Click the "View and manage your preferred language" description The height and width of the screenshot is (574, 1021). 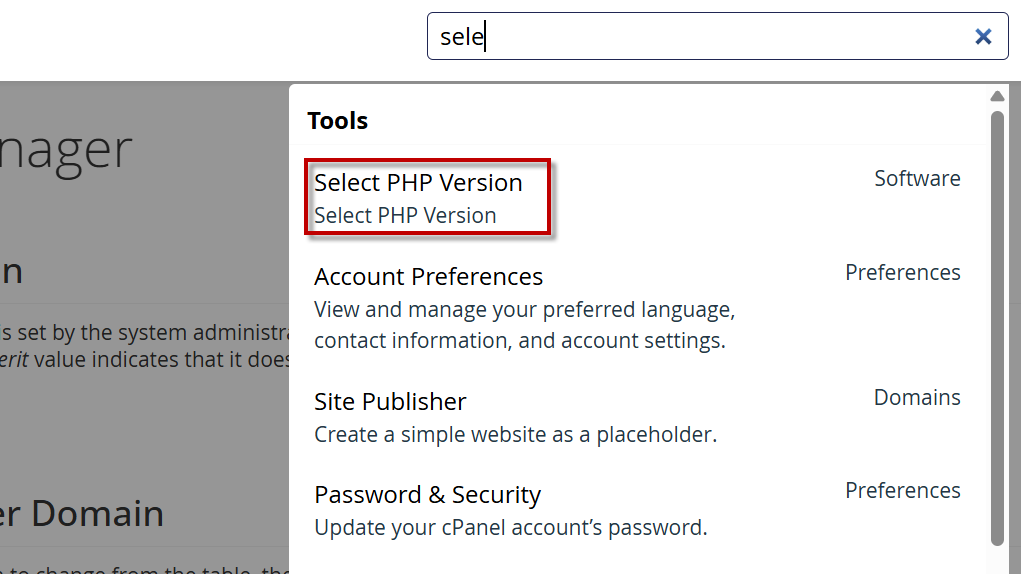click(x=524, y=310)
